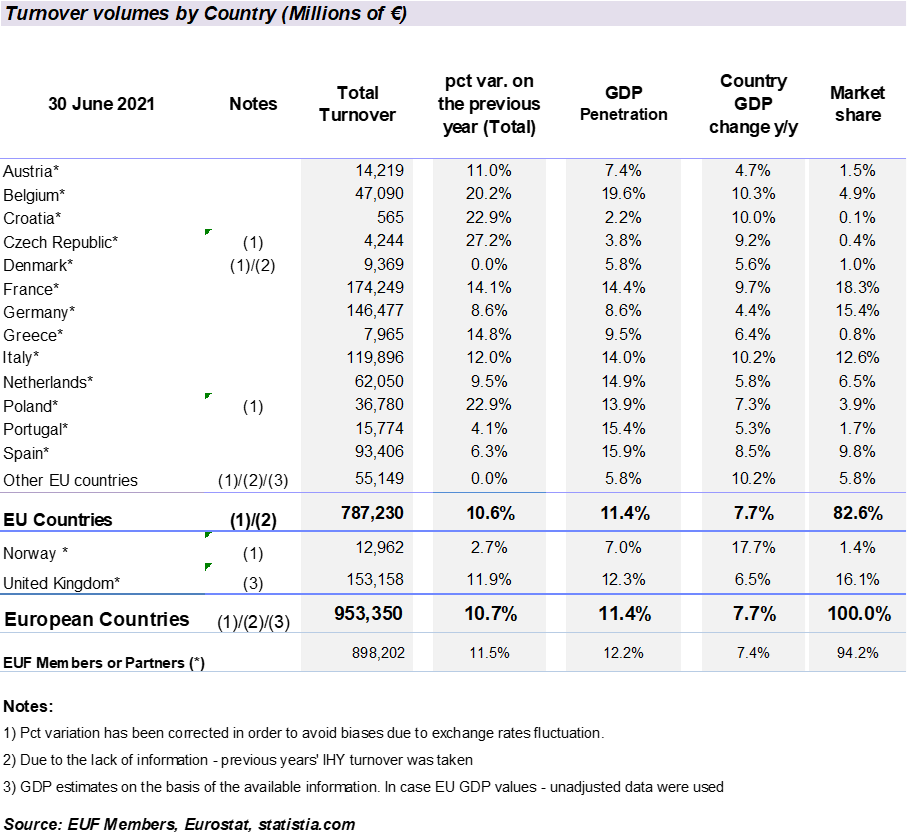Click the bold subtotal cell 787,230
Image resolution: width=907 pixels, height=838 pixels.
pos(357,513)
